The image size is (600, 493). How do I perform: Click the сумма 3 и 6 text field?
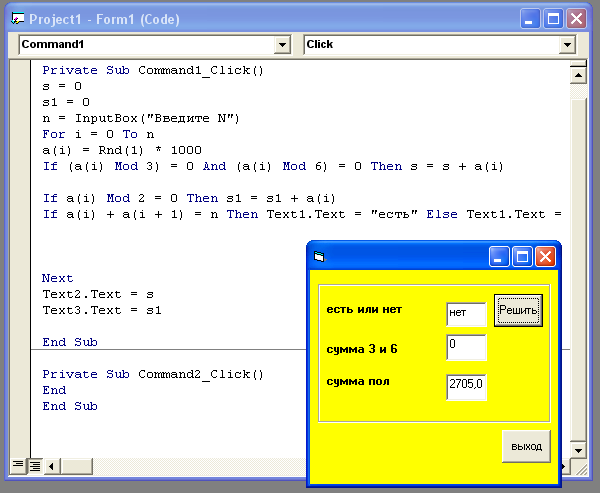[x=466, y=347]
